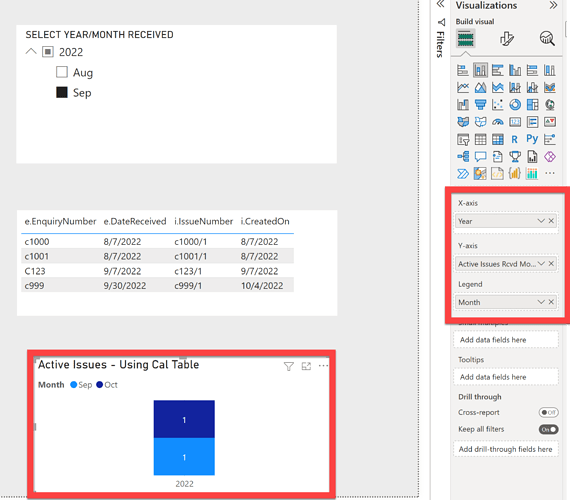Screen dimensions: 570x500
Task: Choose the donut chart visualization
Action: coord(515,105)
